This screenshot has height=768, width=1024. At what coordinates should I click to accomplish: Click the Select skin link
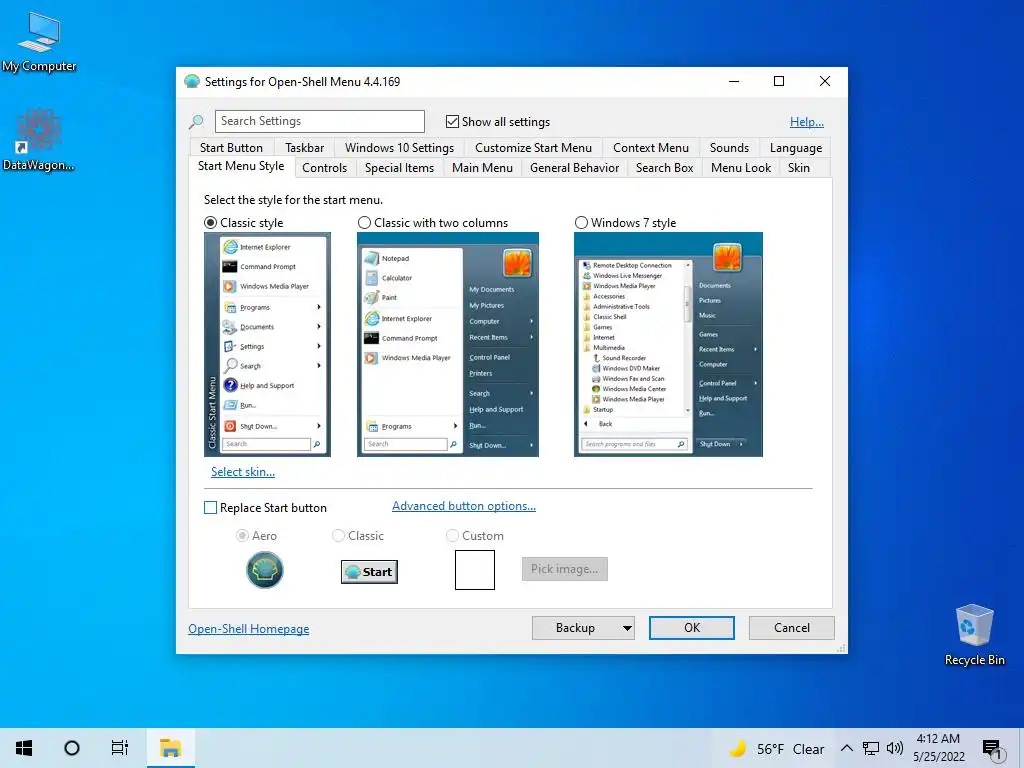click(243, 472)
